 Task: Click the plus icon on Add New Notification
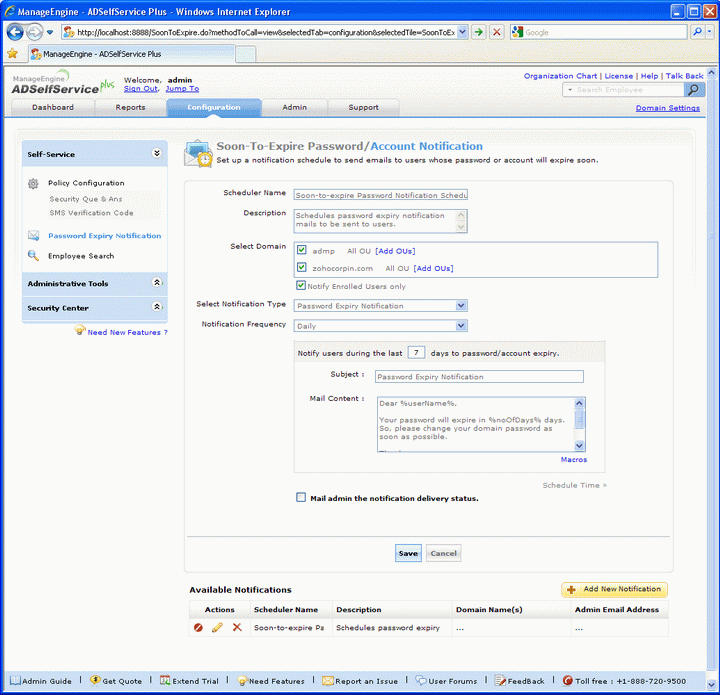[x=571, y=590]
